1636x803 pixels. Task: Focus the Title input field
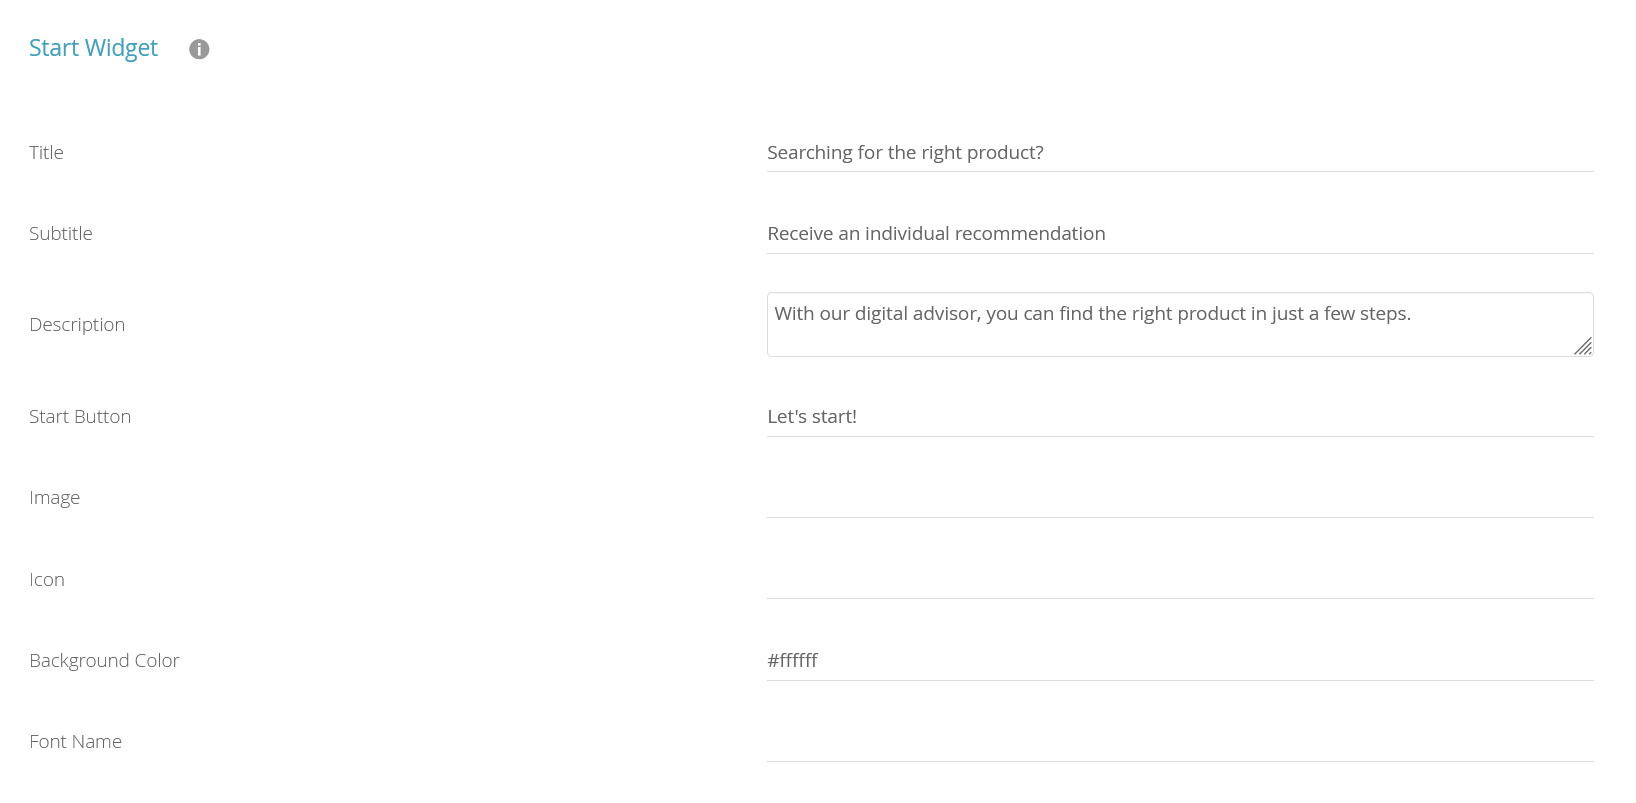click(1180, 153)
